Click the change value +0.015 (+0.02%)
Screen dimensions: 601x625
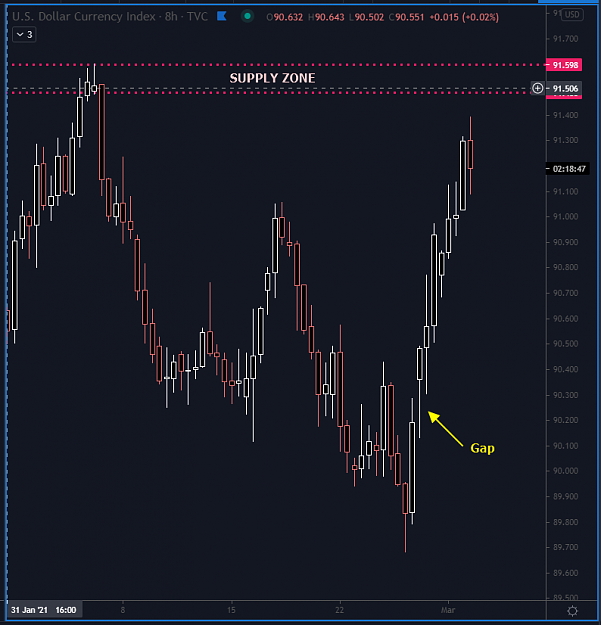[464, 17]
